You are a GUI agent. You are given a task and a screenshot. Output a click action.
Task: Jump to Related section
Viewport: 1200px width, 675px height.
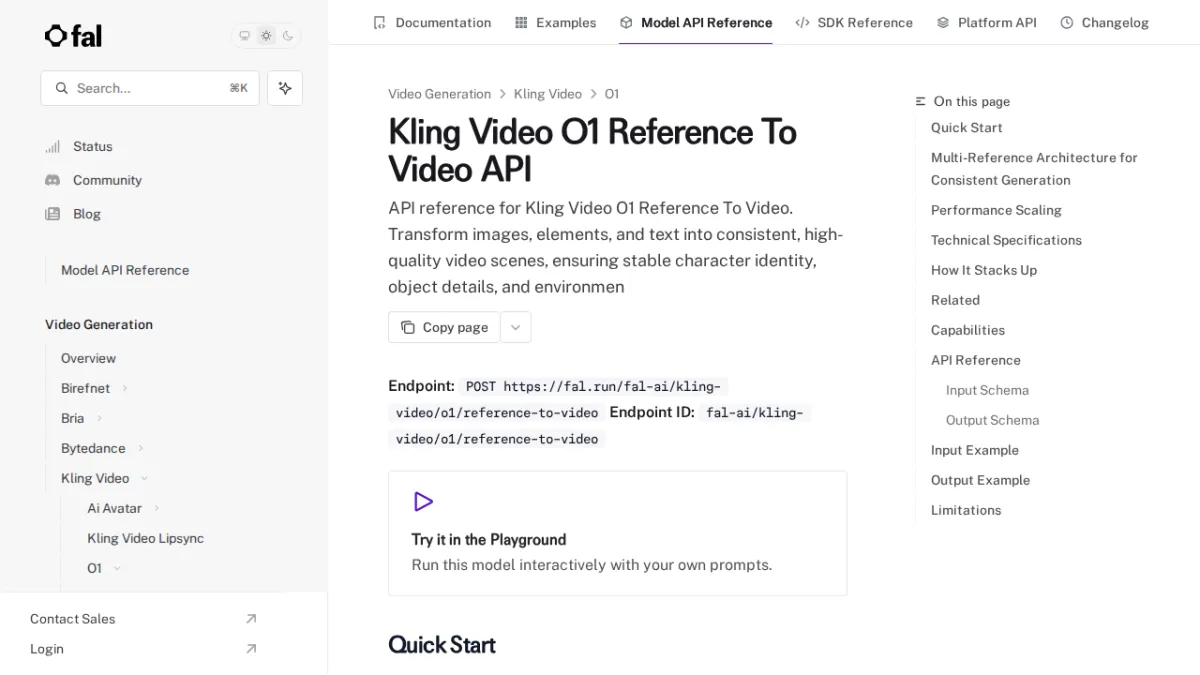coord(955,300)
